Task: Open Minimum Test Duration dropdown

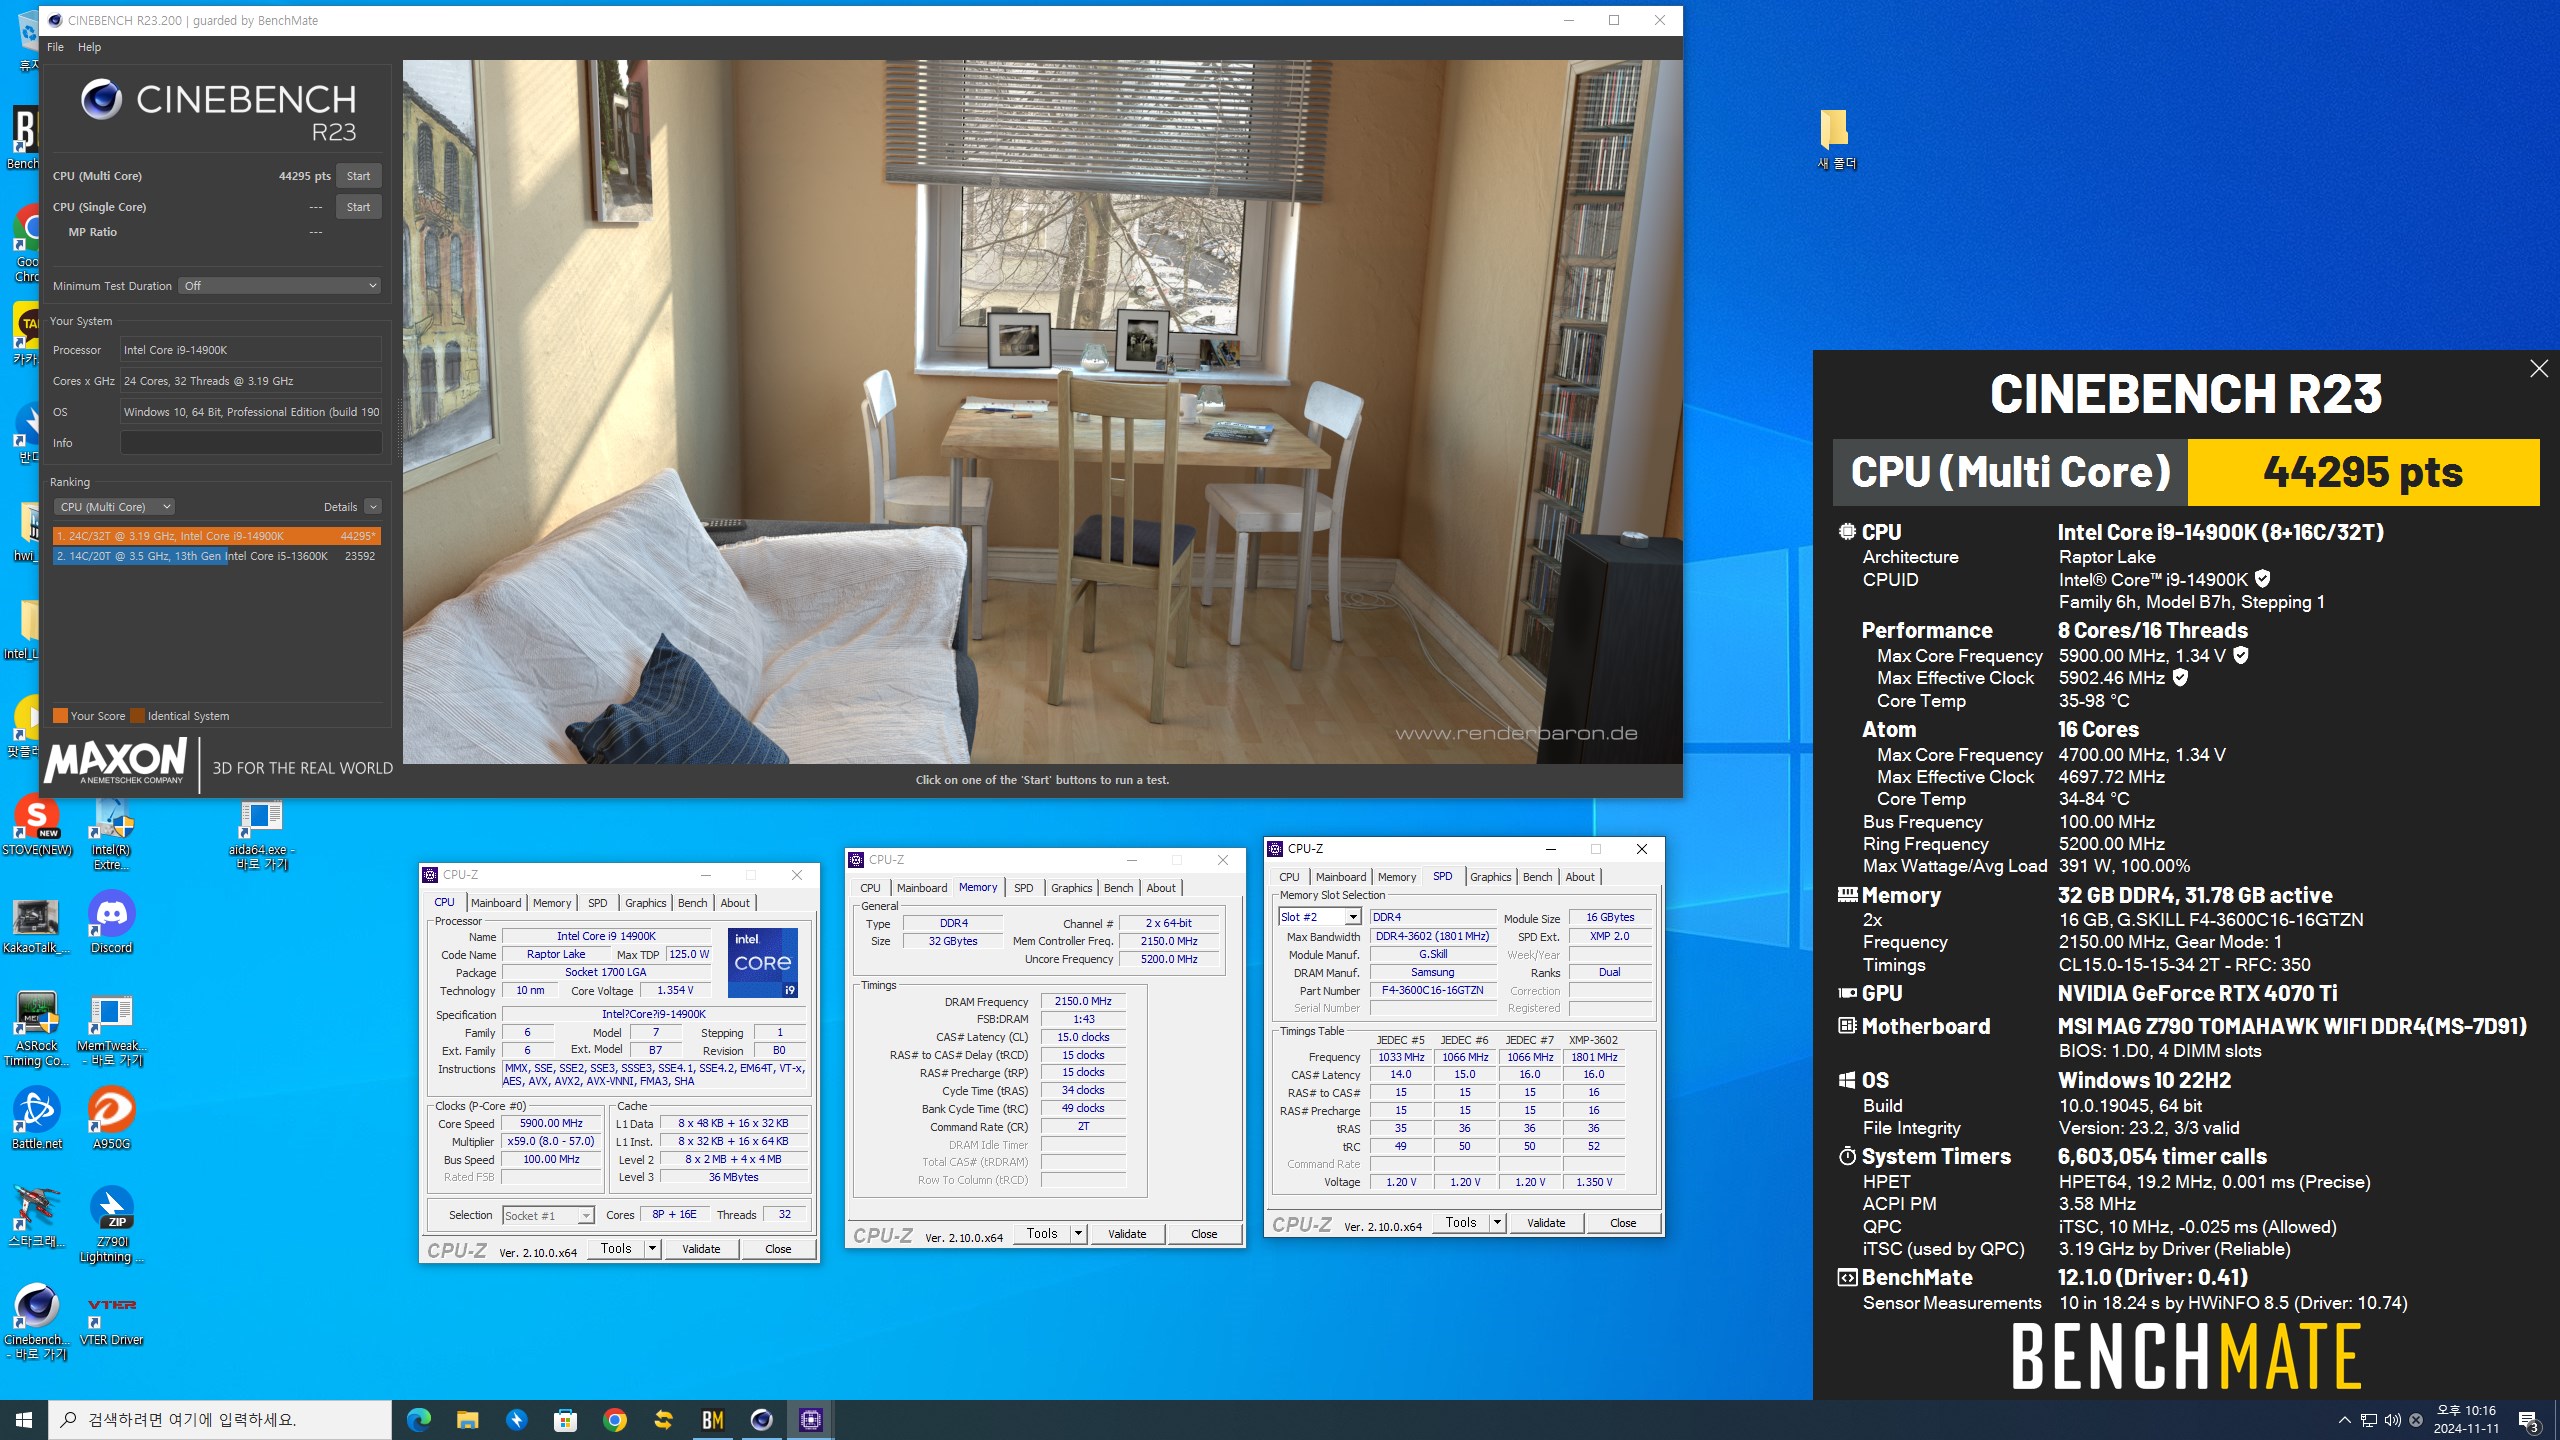Action: (x=280, y=286)
